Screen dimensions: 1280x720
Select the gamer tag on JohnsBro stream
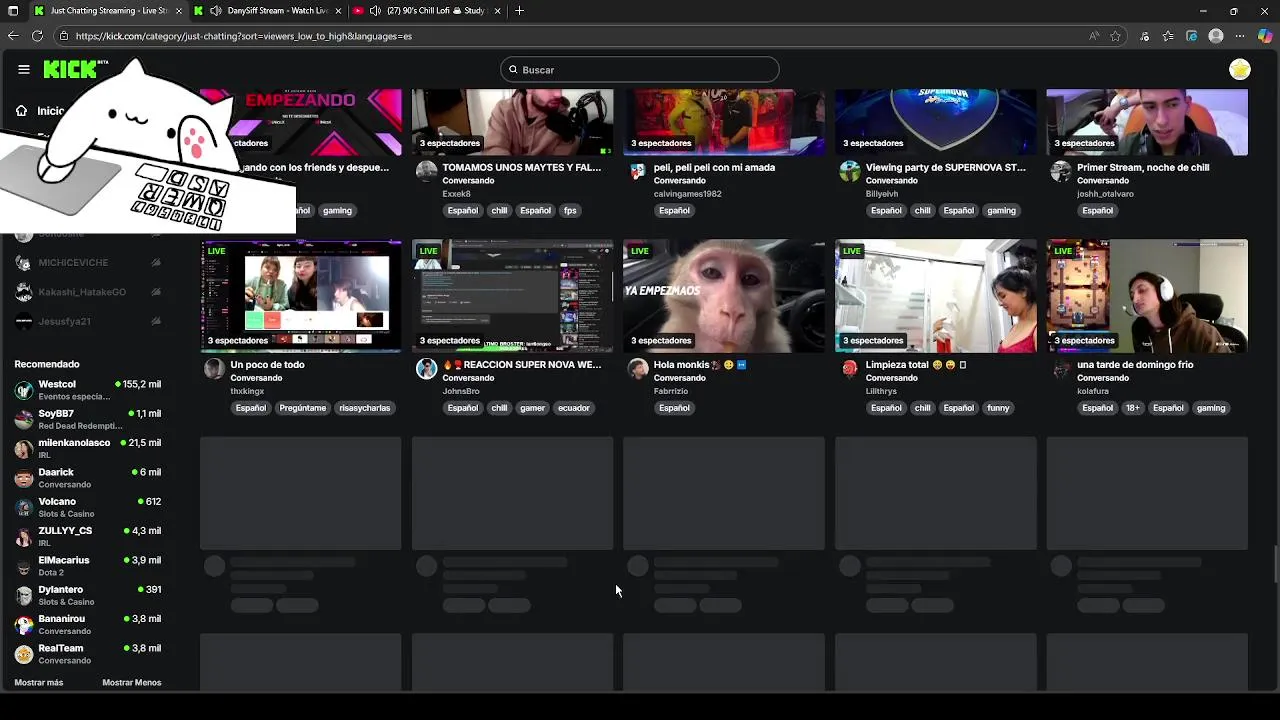pos(532,408)
